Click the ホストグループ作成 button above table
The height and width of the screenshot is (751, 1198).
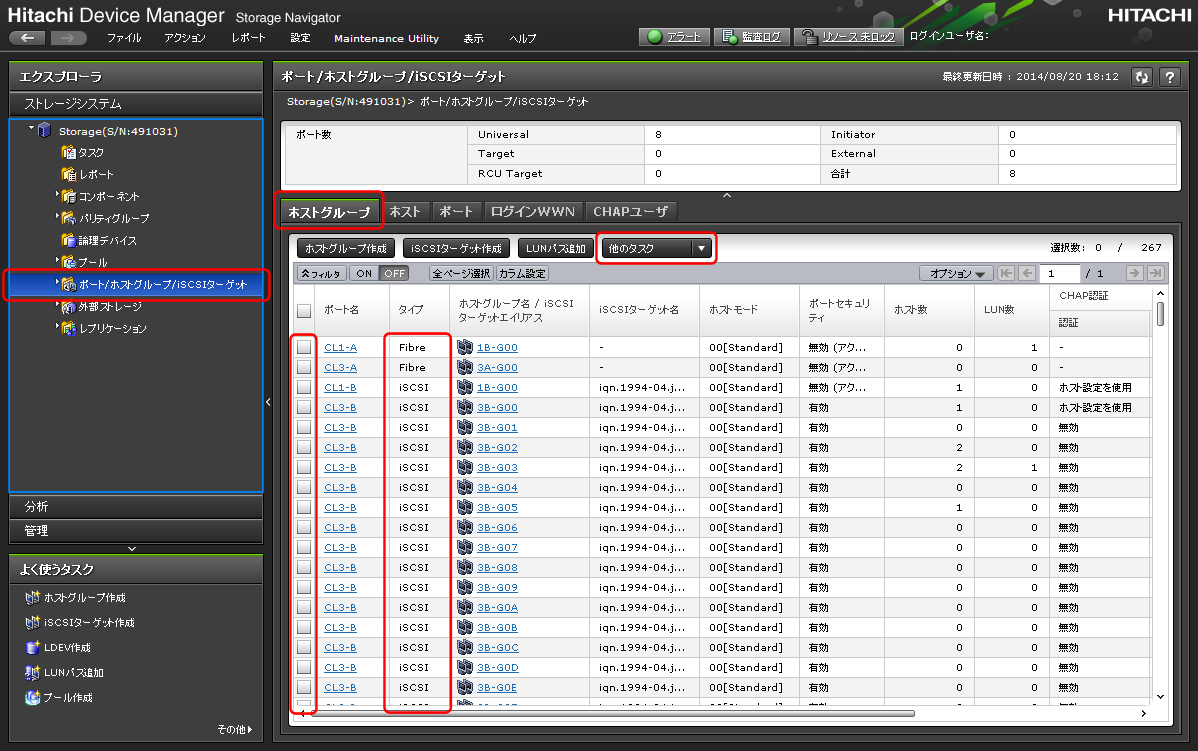coord(345,248)
